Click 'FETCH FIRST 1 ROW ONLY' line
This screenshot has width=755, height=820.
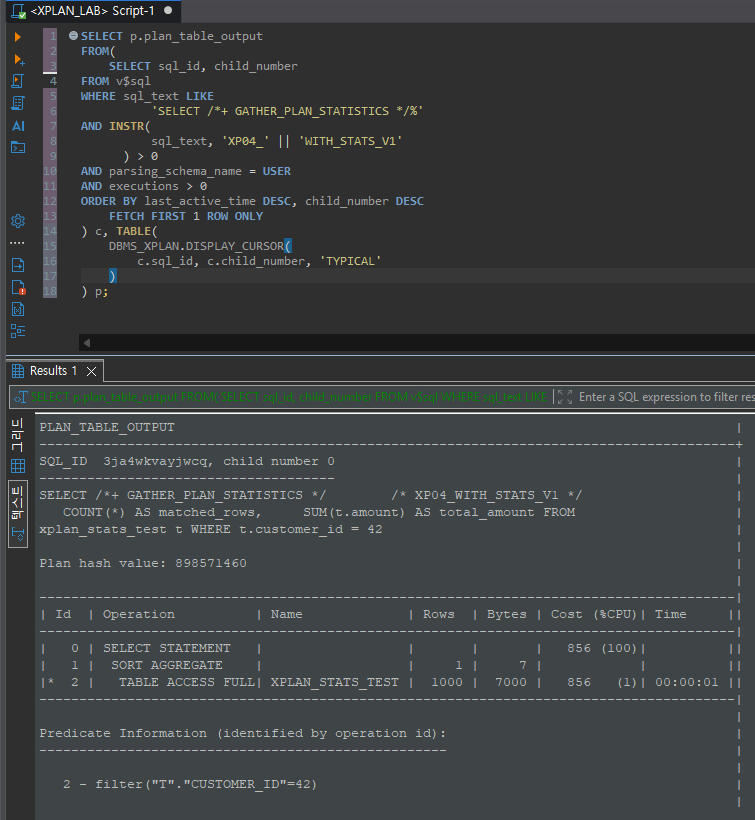pos(186,216)
